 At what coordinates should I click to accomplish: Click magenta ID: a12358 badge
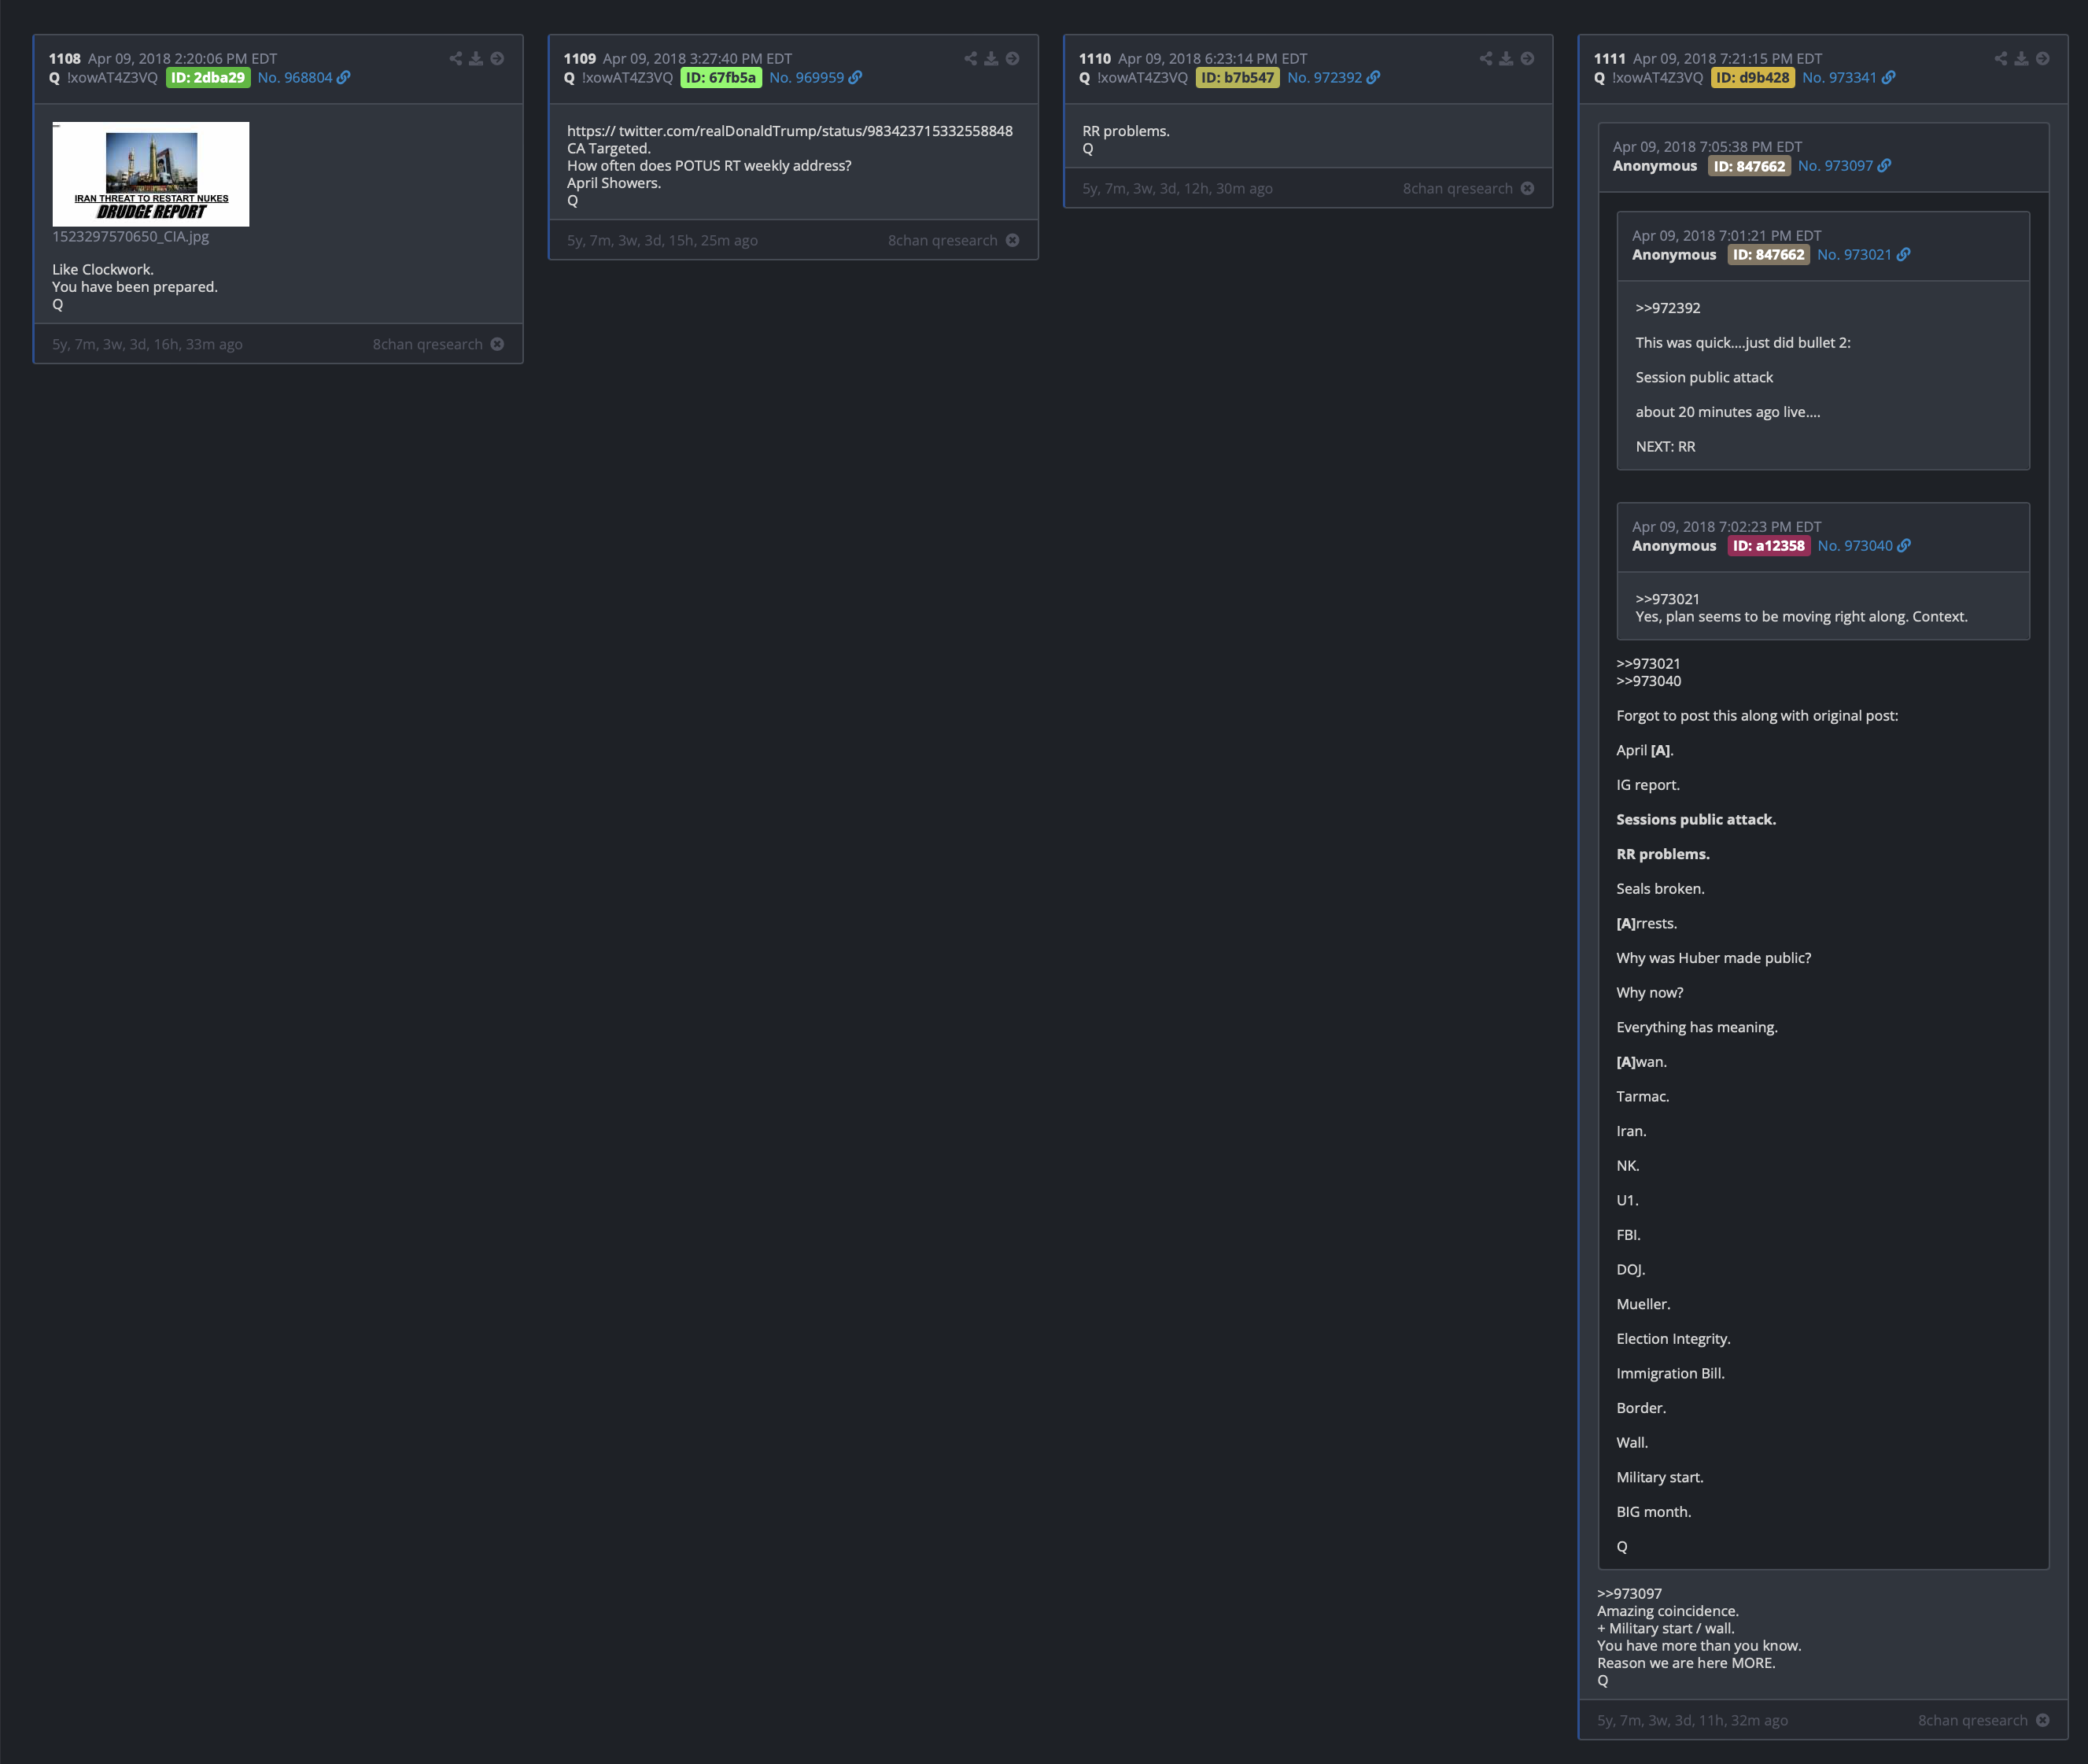pyautogui.click(x=1769, y=546)
